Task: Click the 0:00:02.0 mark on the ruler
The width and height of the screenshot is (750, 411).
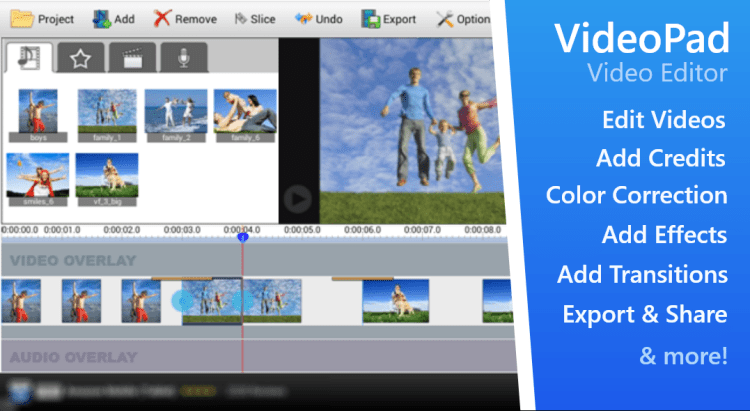Action: (x=121, y=230)
